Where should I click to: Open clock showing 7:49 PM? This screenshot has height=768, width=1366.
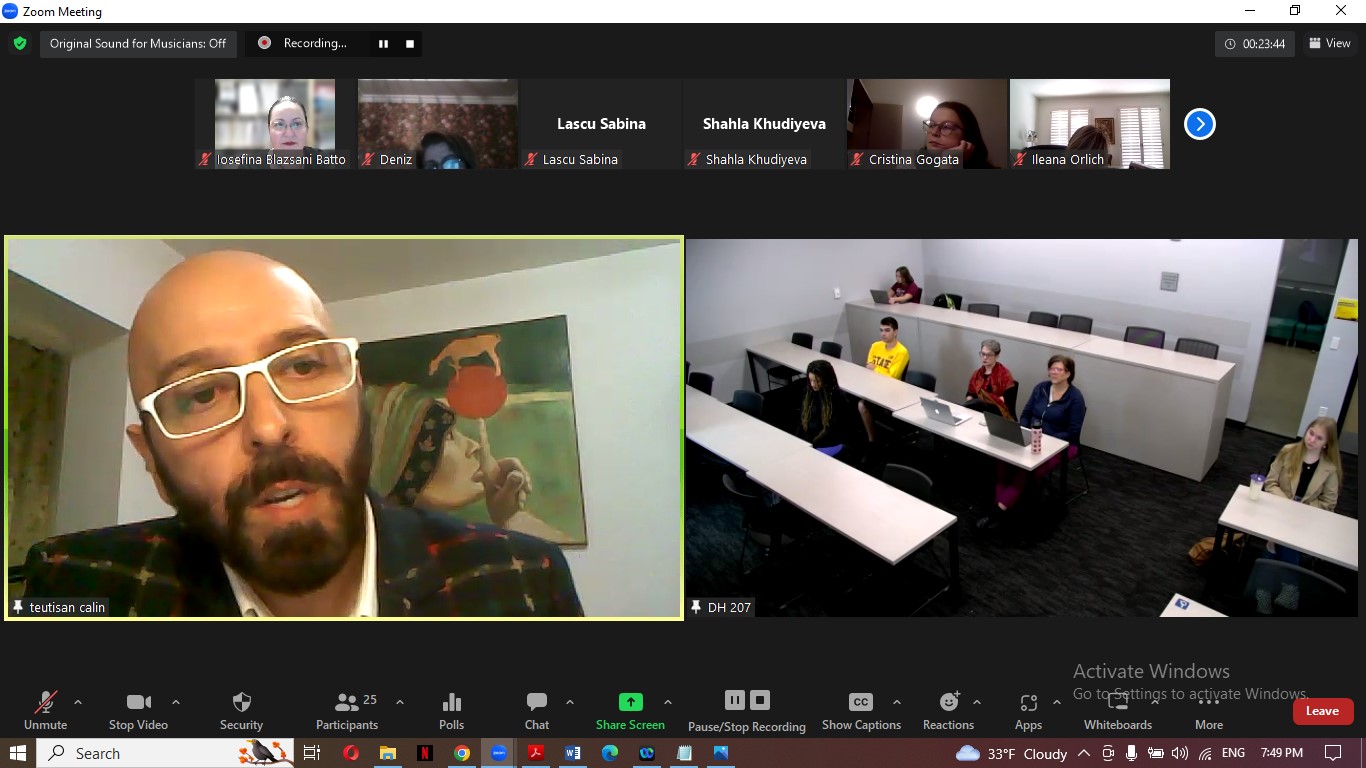(x=1281, y=753)
